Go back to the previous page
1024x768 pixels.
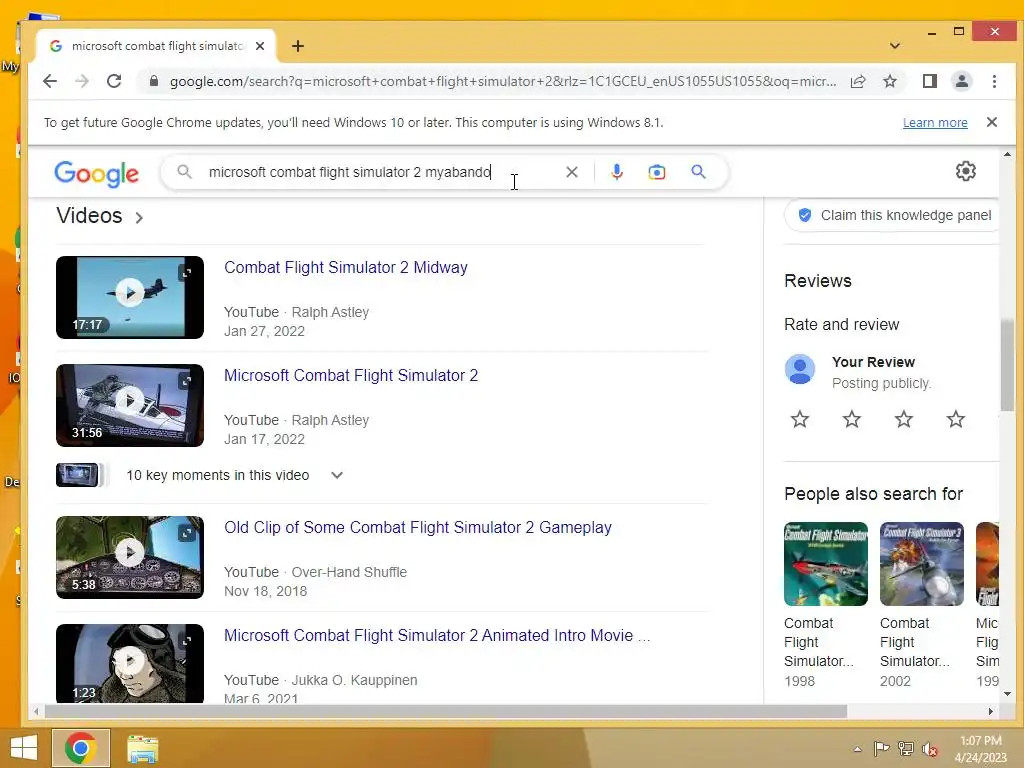tap(50, 81)
